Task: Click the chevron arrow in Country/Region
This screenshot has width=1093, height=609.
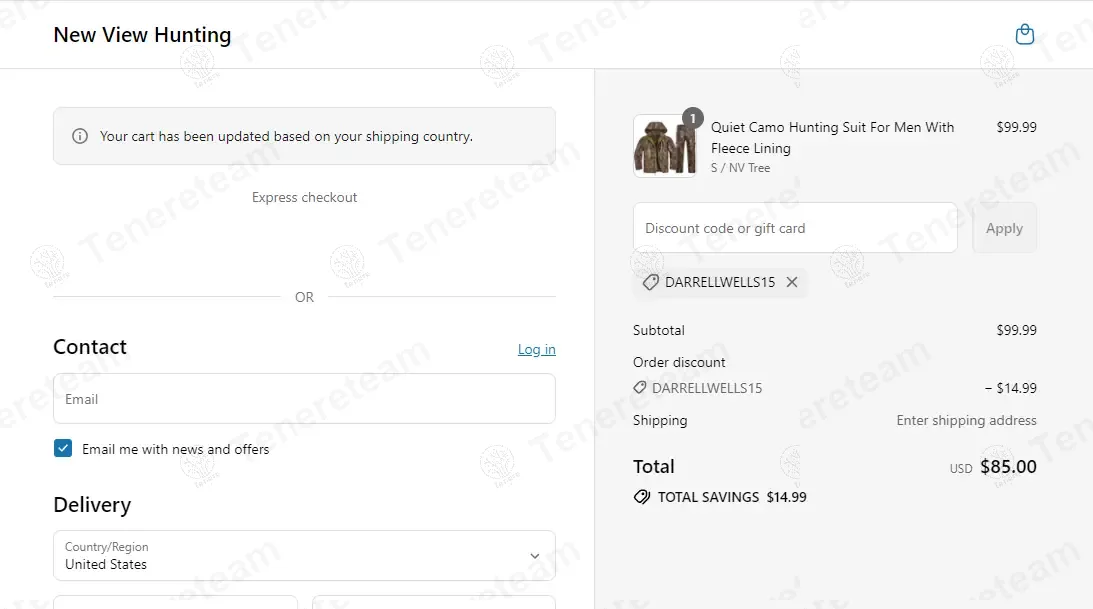Action: click(535, 556)
